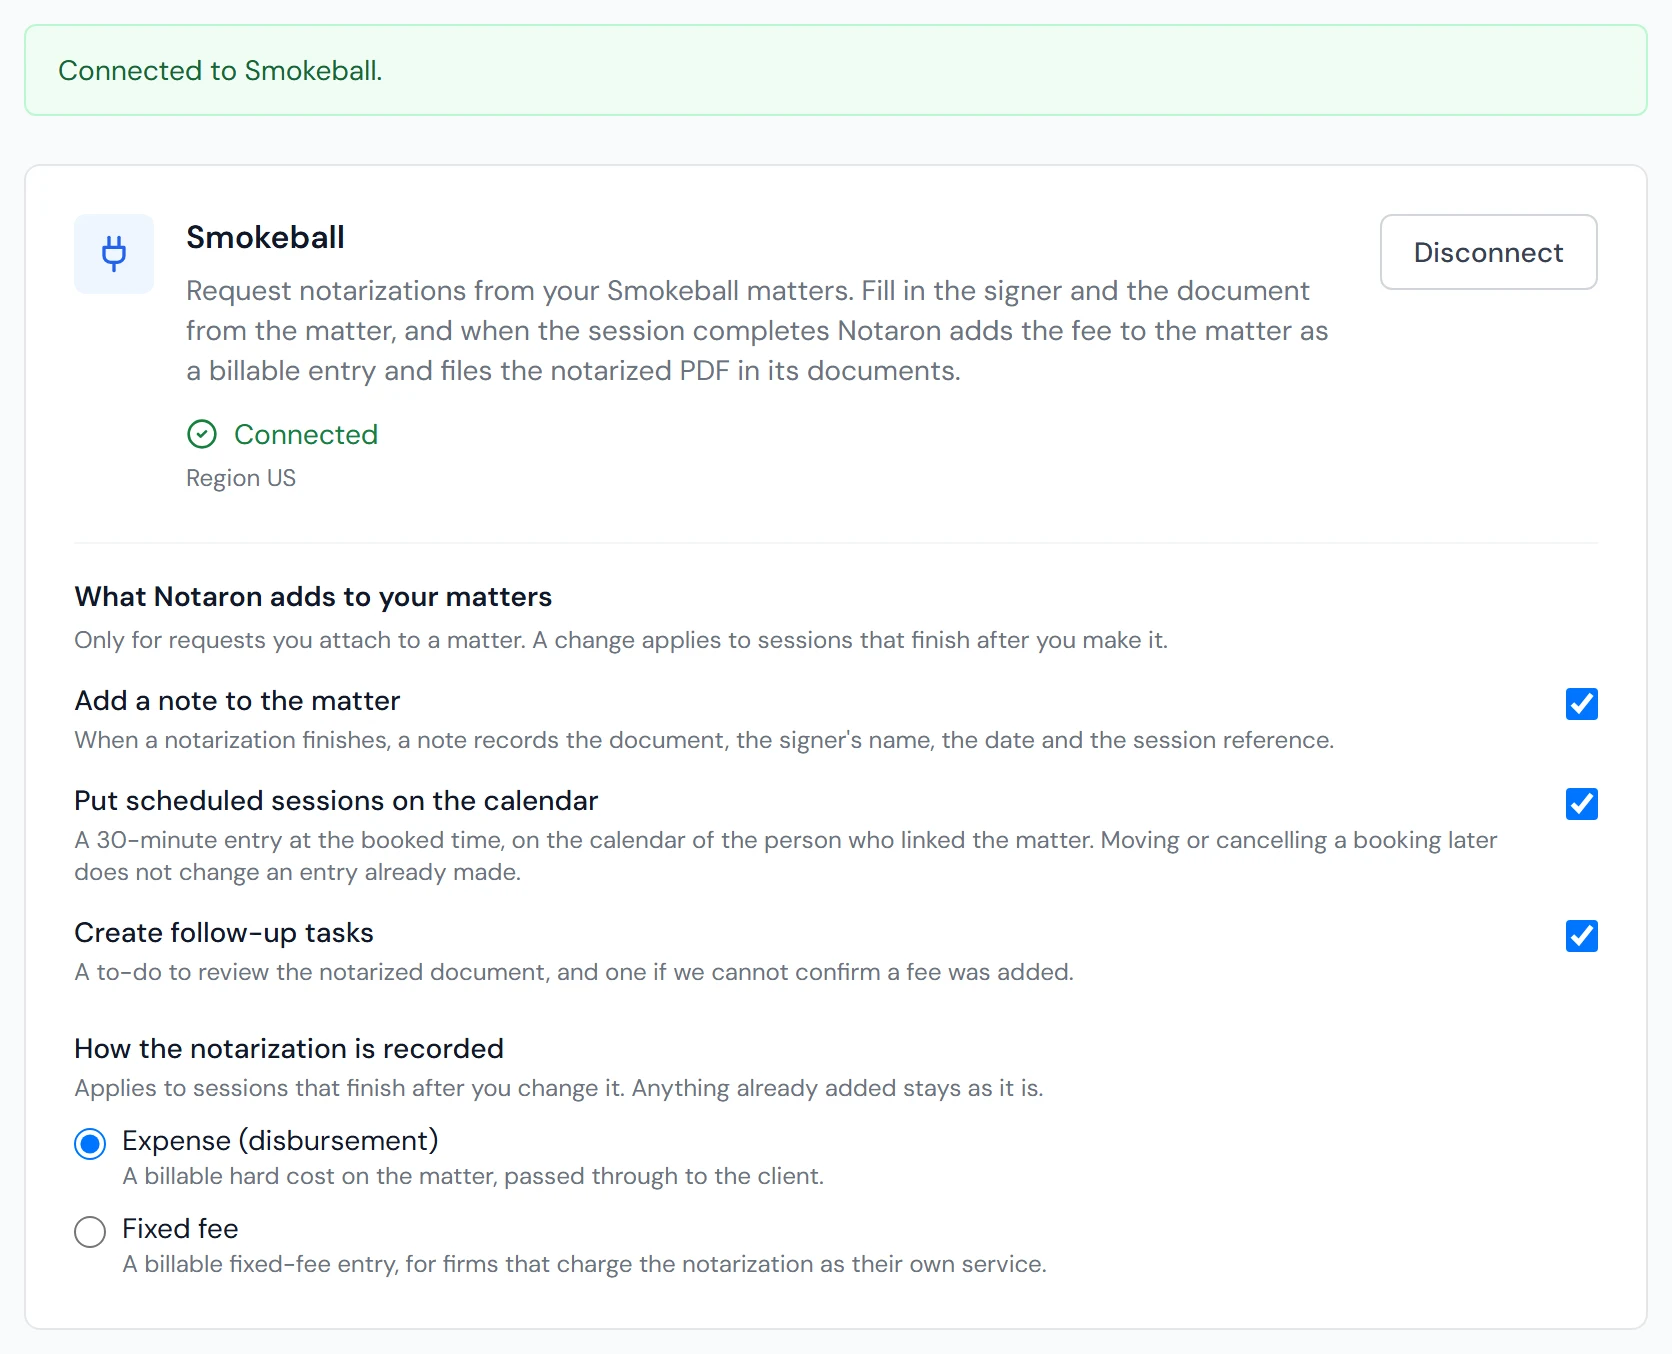Image resolution: width=1672 pixels, height=1354 pixels.
Task: Click the Region US text
Action: [241, 478]
